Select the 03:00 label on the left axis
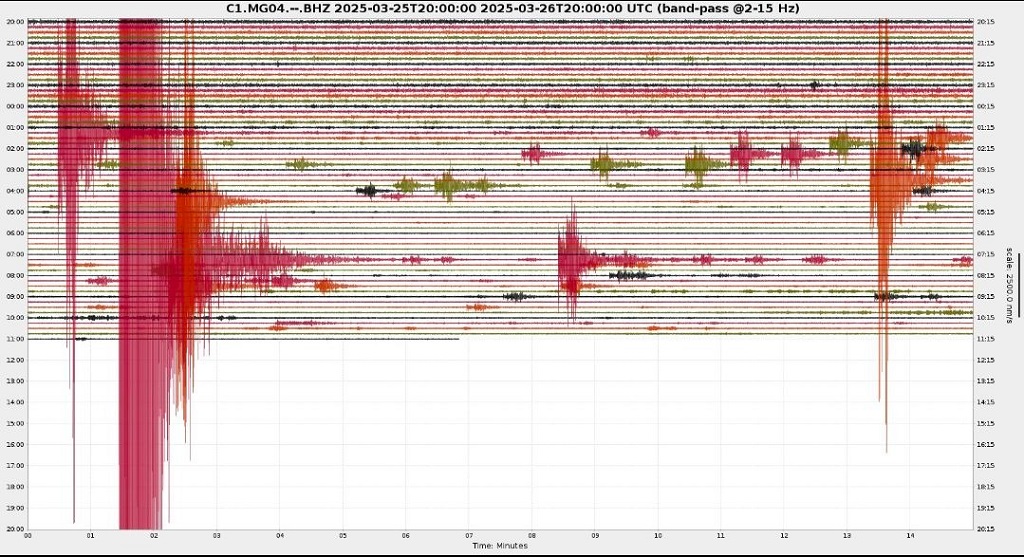The height and width of the screenshot is (557, 1024). pyautogui.click(x=16, y=170)
